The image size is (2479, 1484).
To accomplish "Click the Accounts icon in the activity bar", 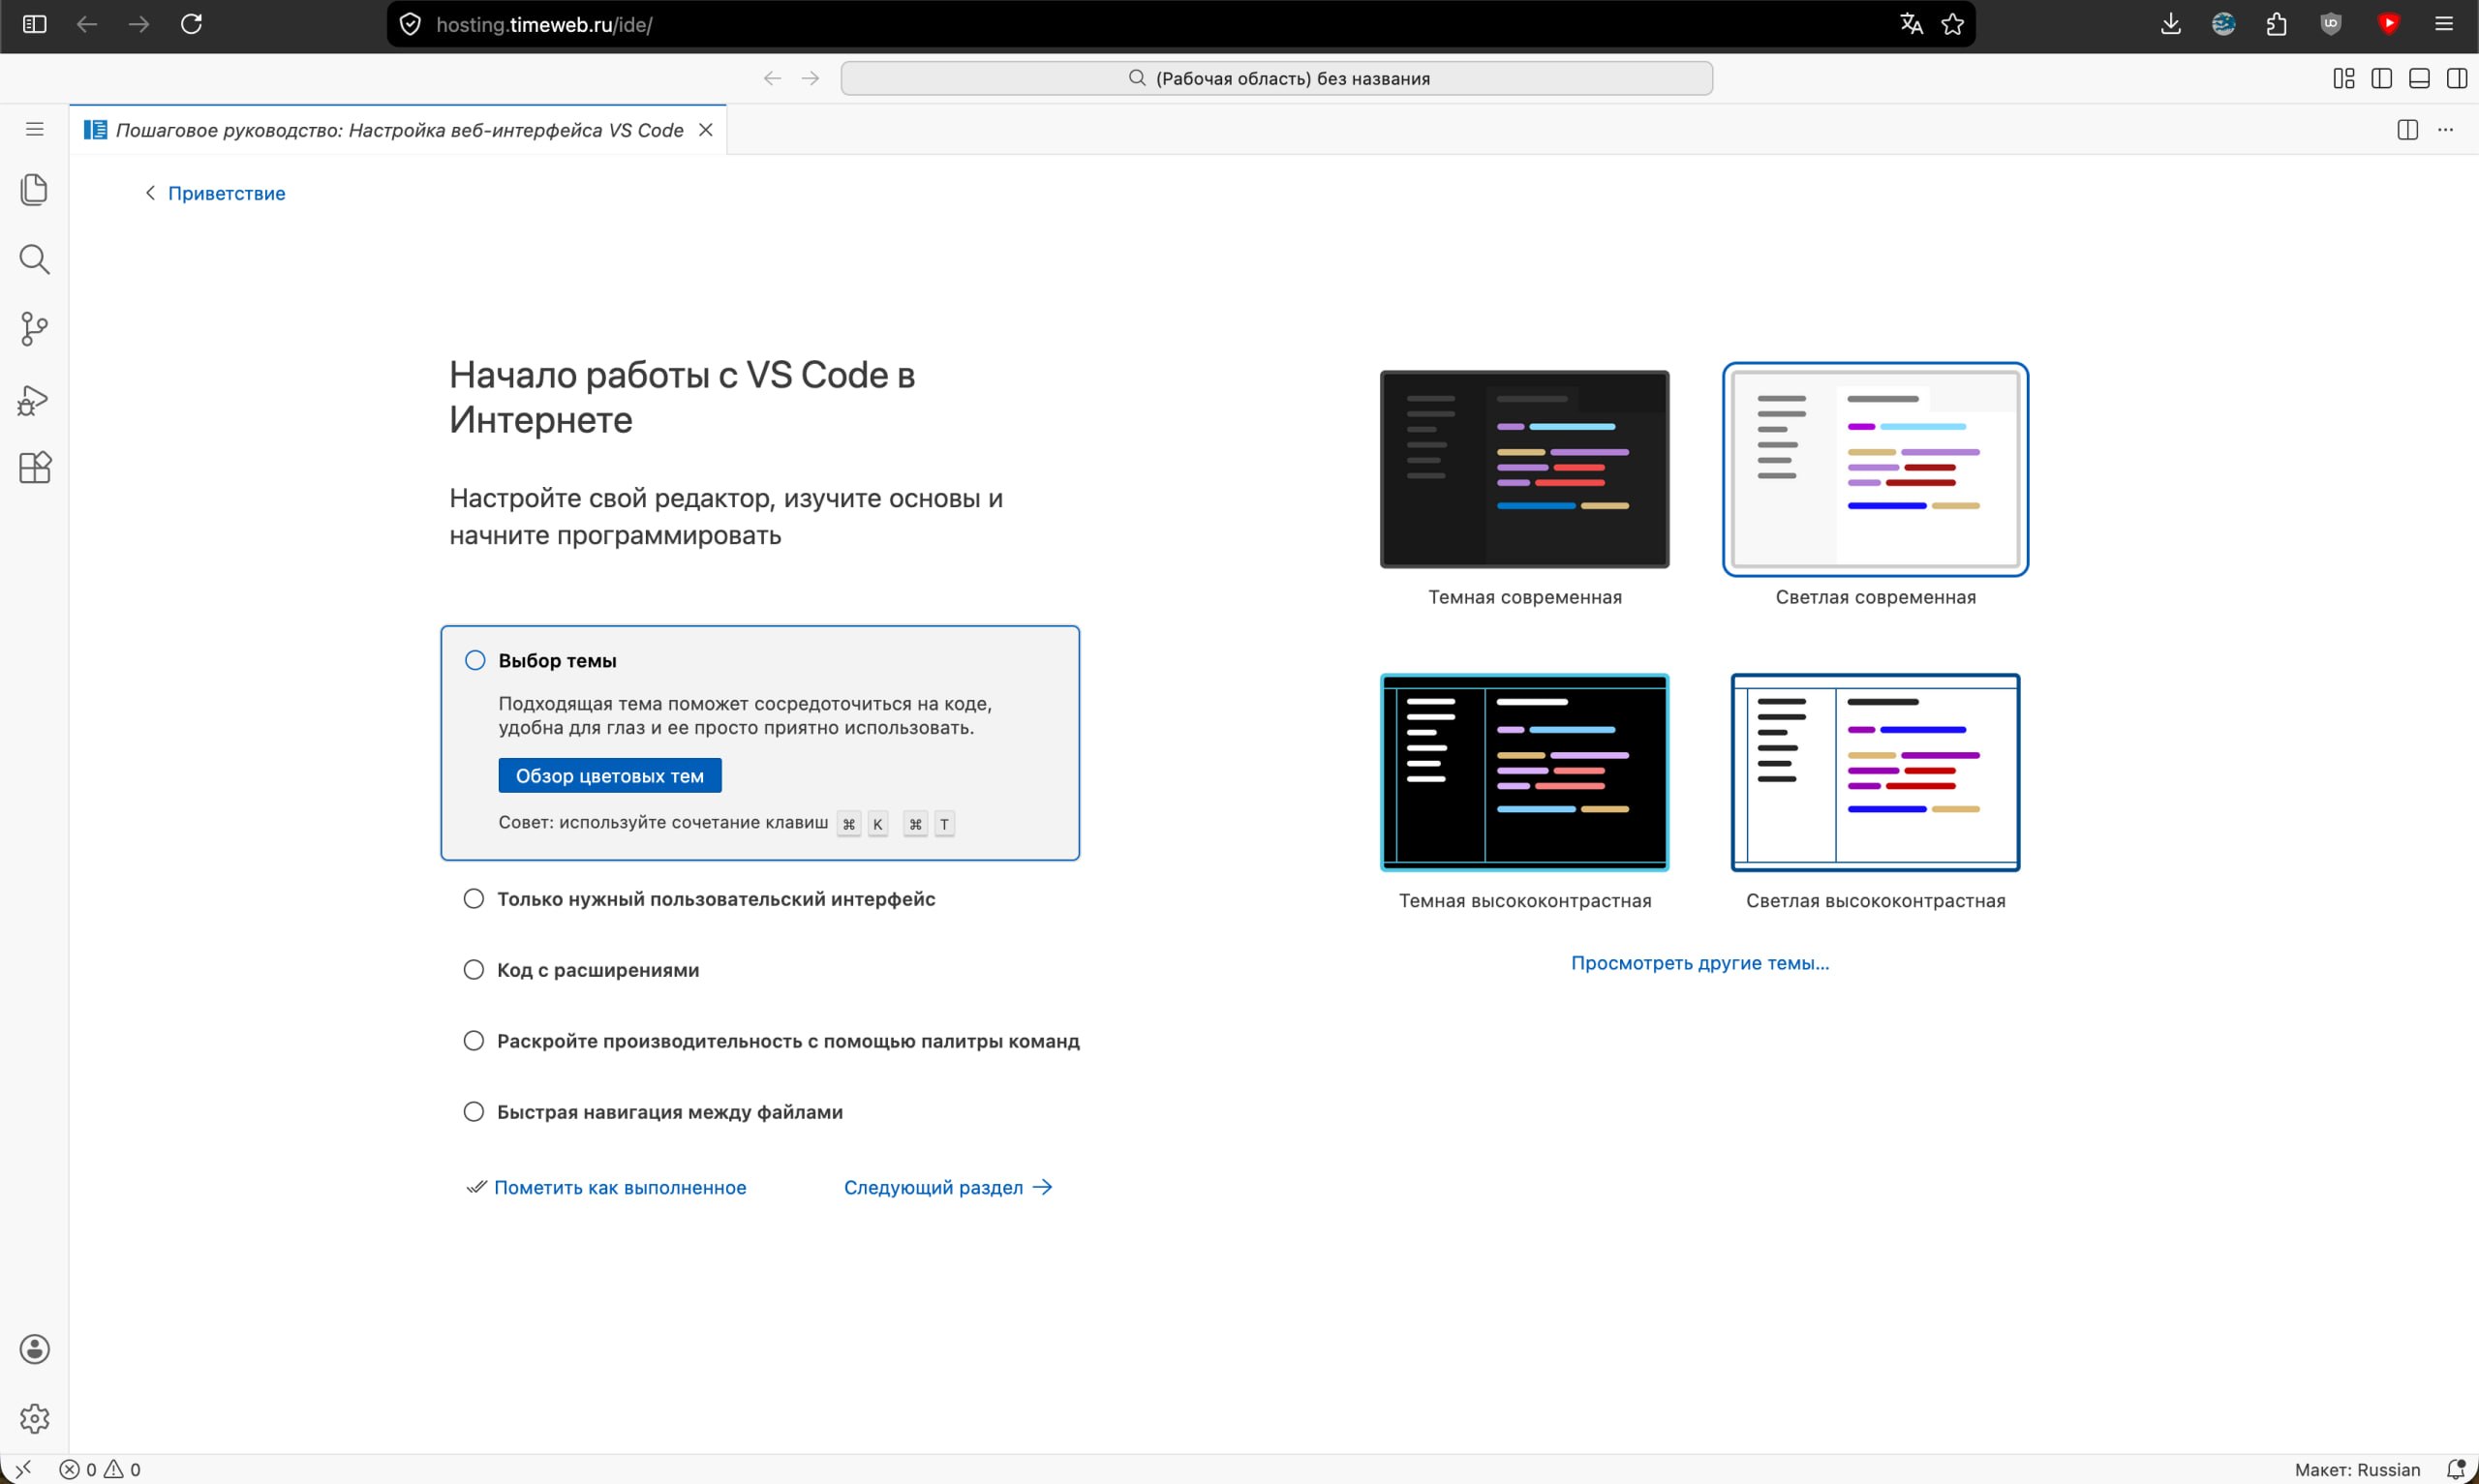I will click(x=34, y=1348).
